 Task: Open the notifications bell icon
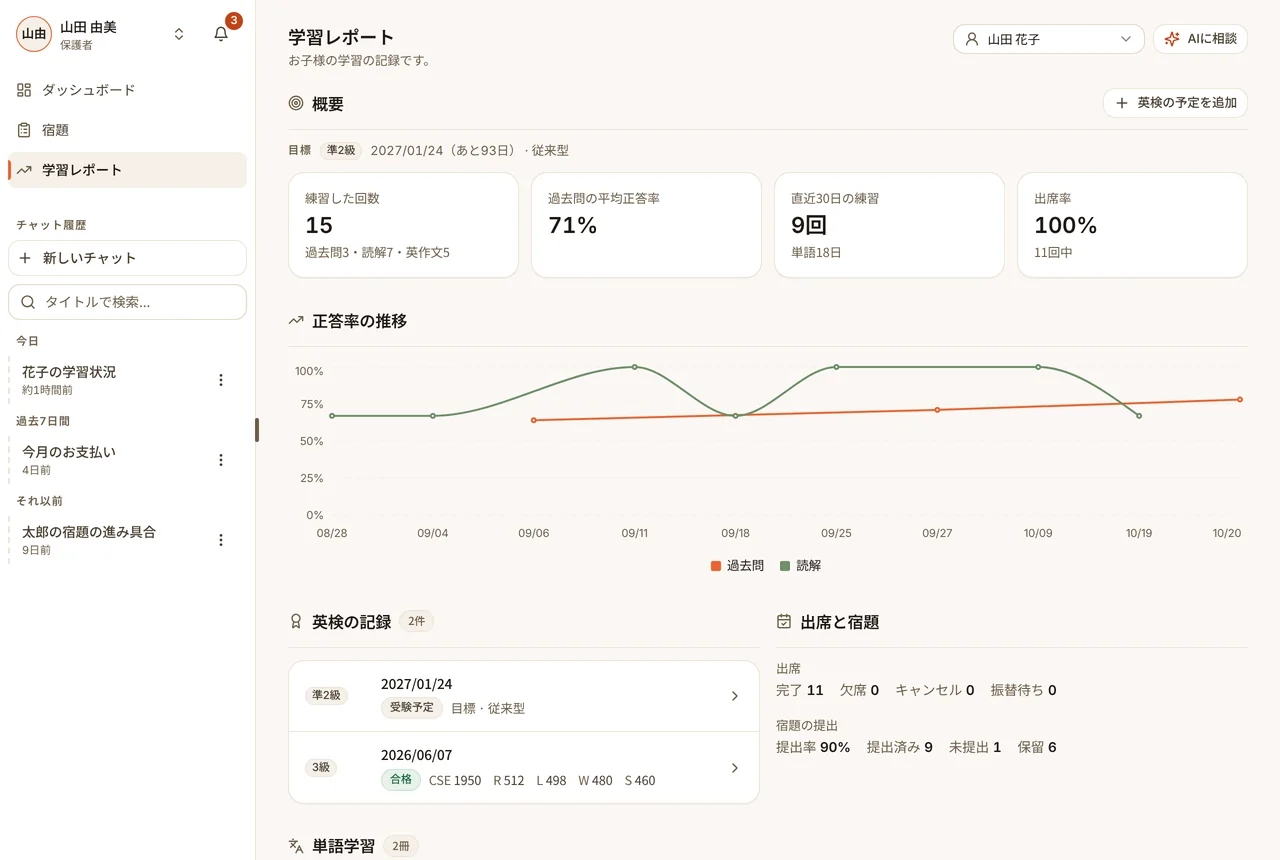click(221, 34)
